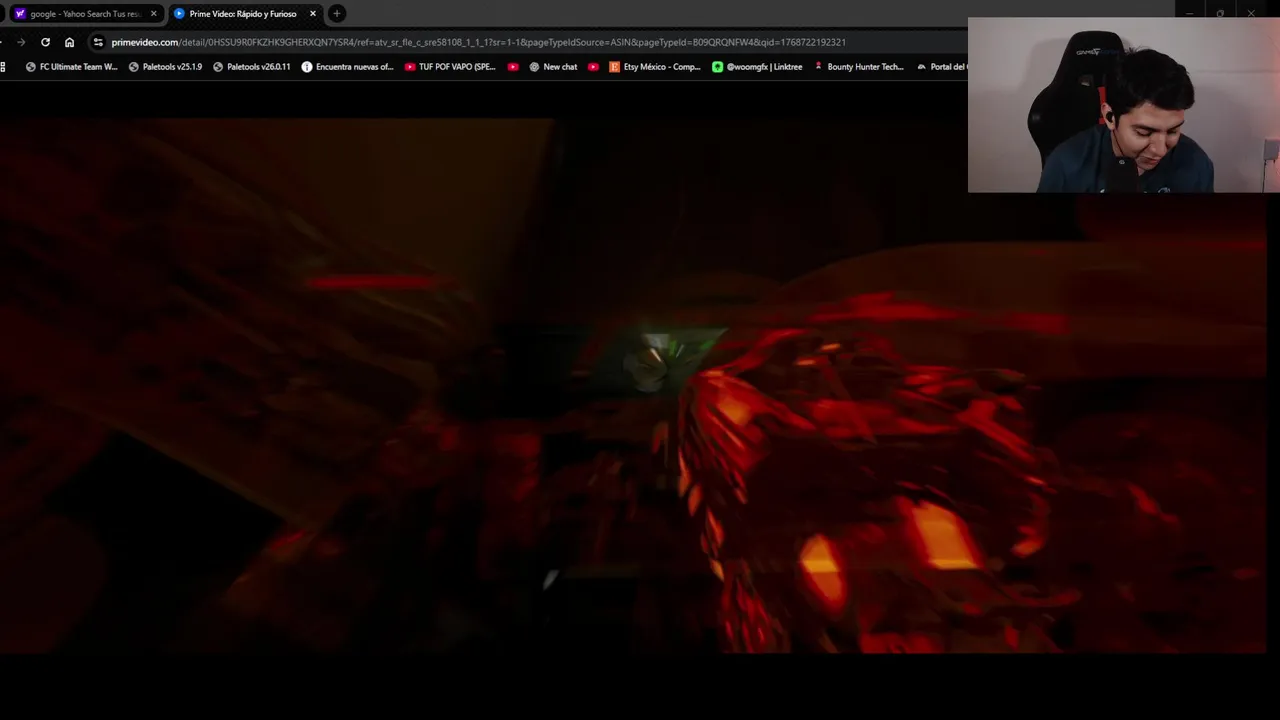Screen dimensions: 1280x720
Task: Open the Paletools v26.0.11 bookmark
Action: (252, 67)
